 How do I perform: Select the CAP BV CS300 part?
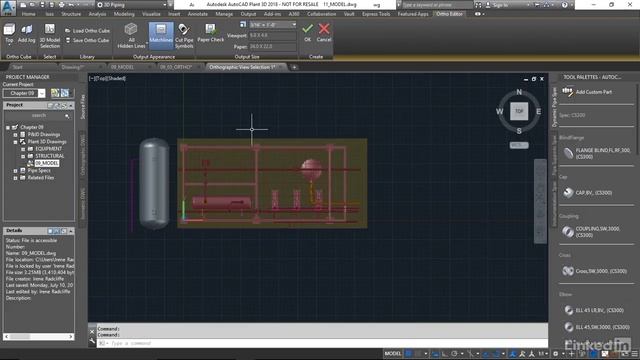pyautogui.click(x=587, y=193)
